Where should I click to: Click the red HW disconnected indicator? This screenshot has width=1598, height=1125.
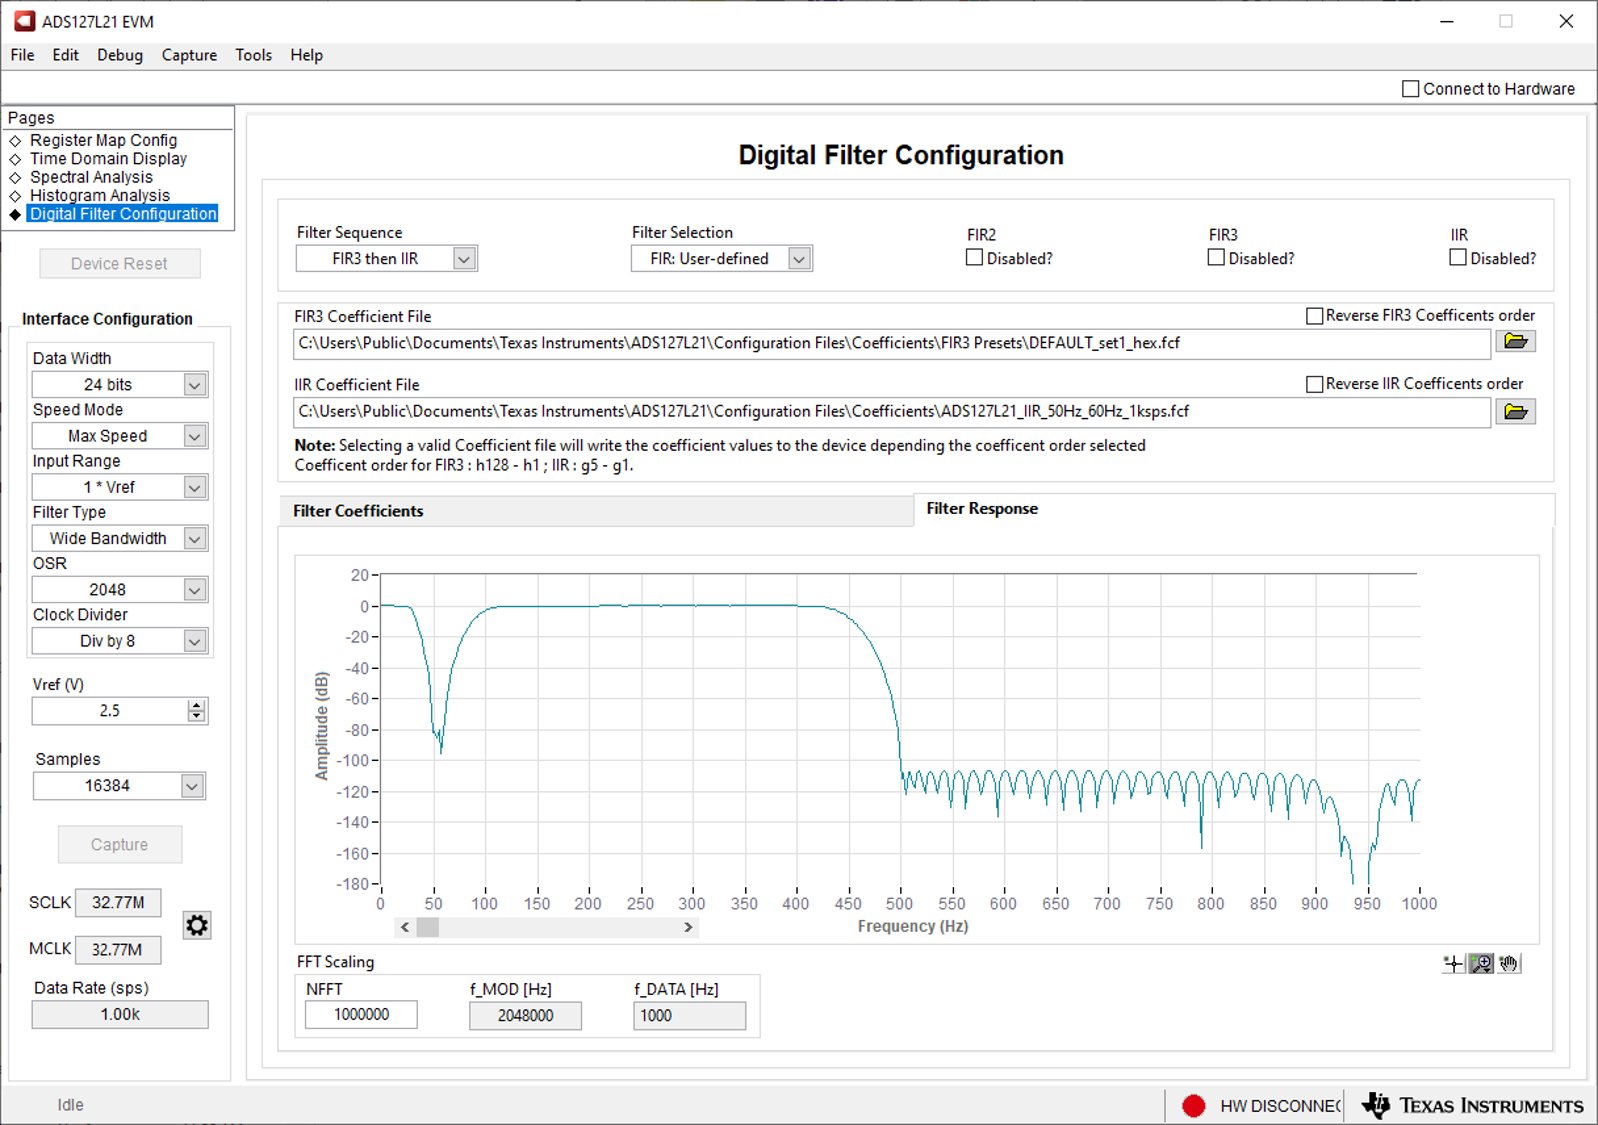tap(1193, 1105)
